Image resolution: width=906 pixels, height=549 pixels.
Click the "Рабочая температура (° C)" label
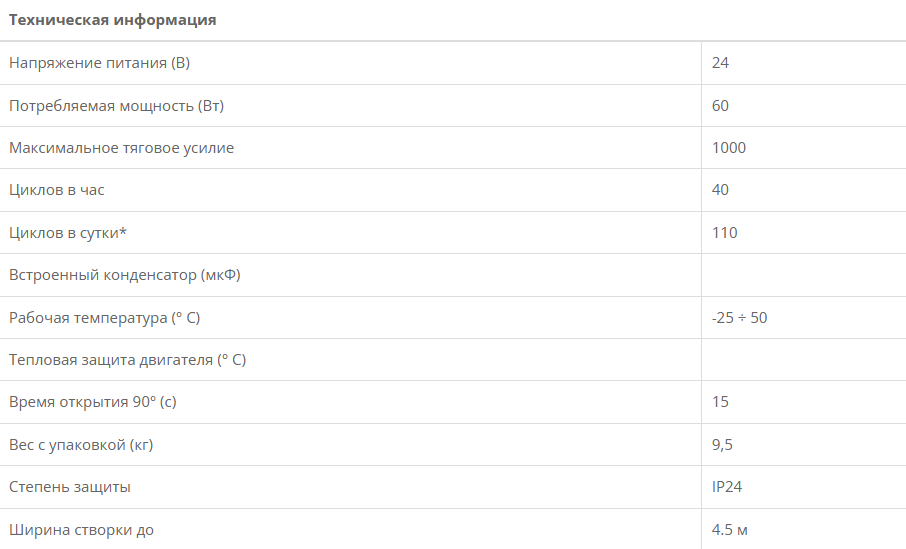pyautogui.click(x=105, y=318)
